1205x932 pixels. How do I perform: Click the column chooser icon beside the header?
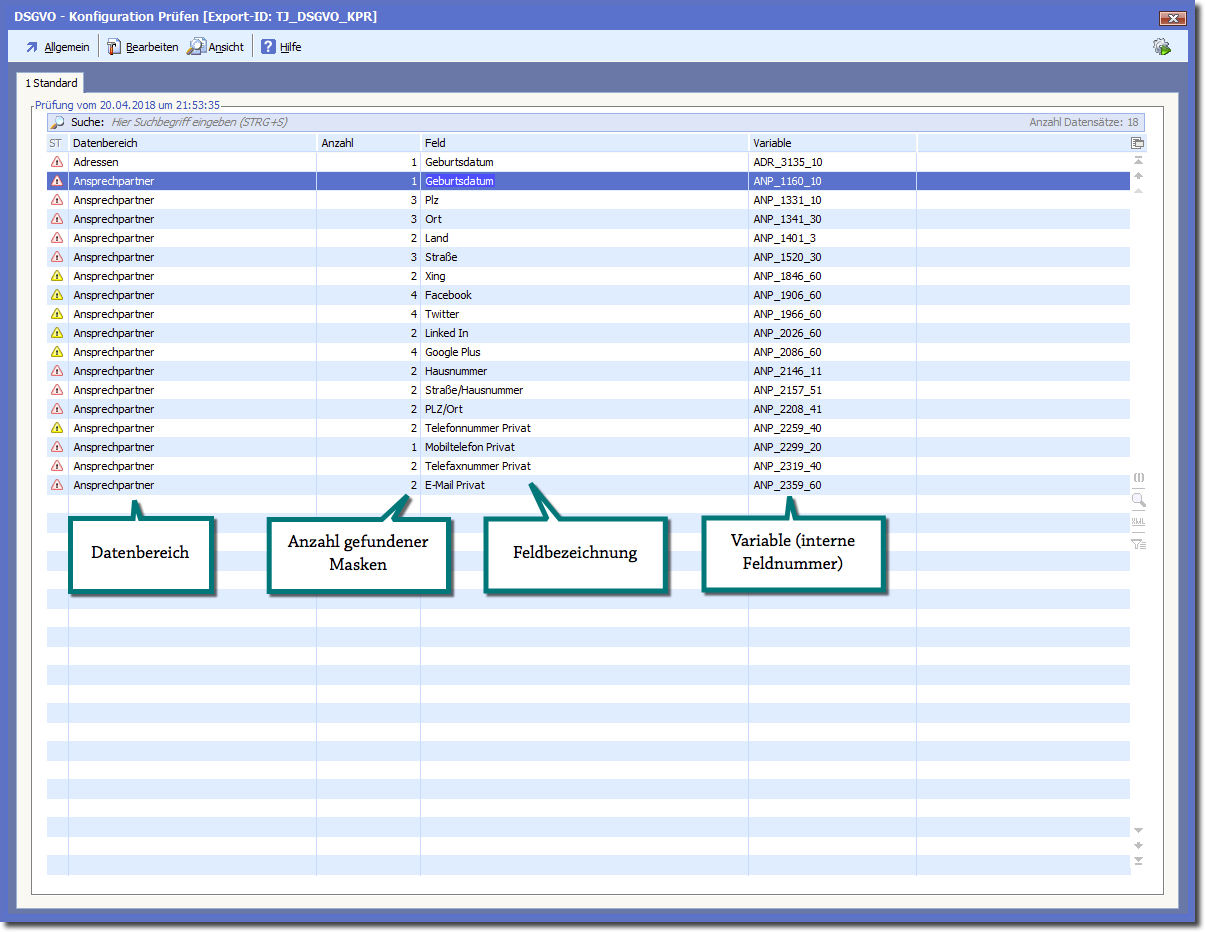pyautogui.click(x=1137, y=143)
